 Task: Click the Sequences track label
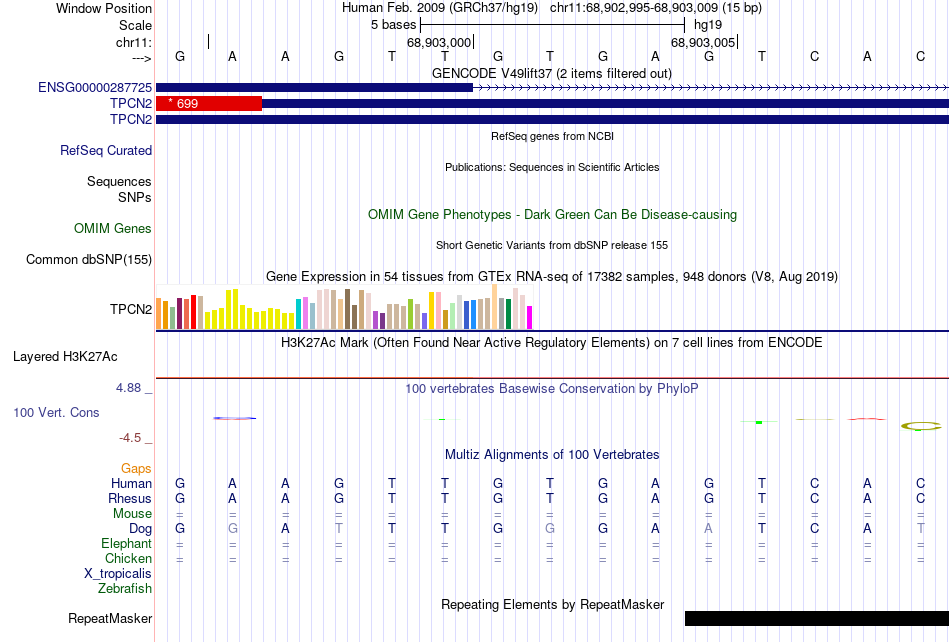tap(119, 181)
